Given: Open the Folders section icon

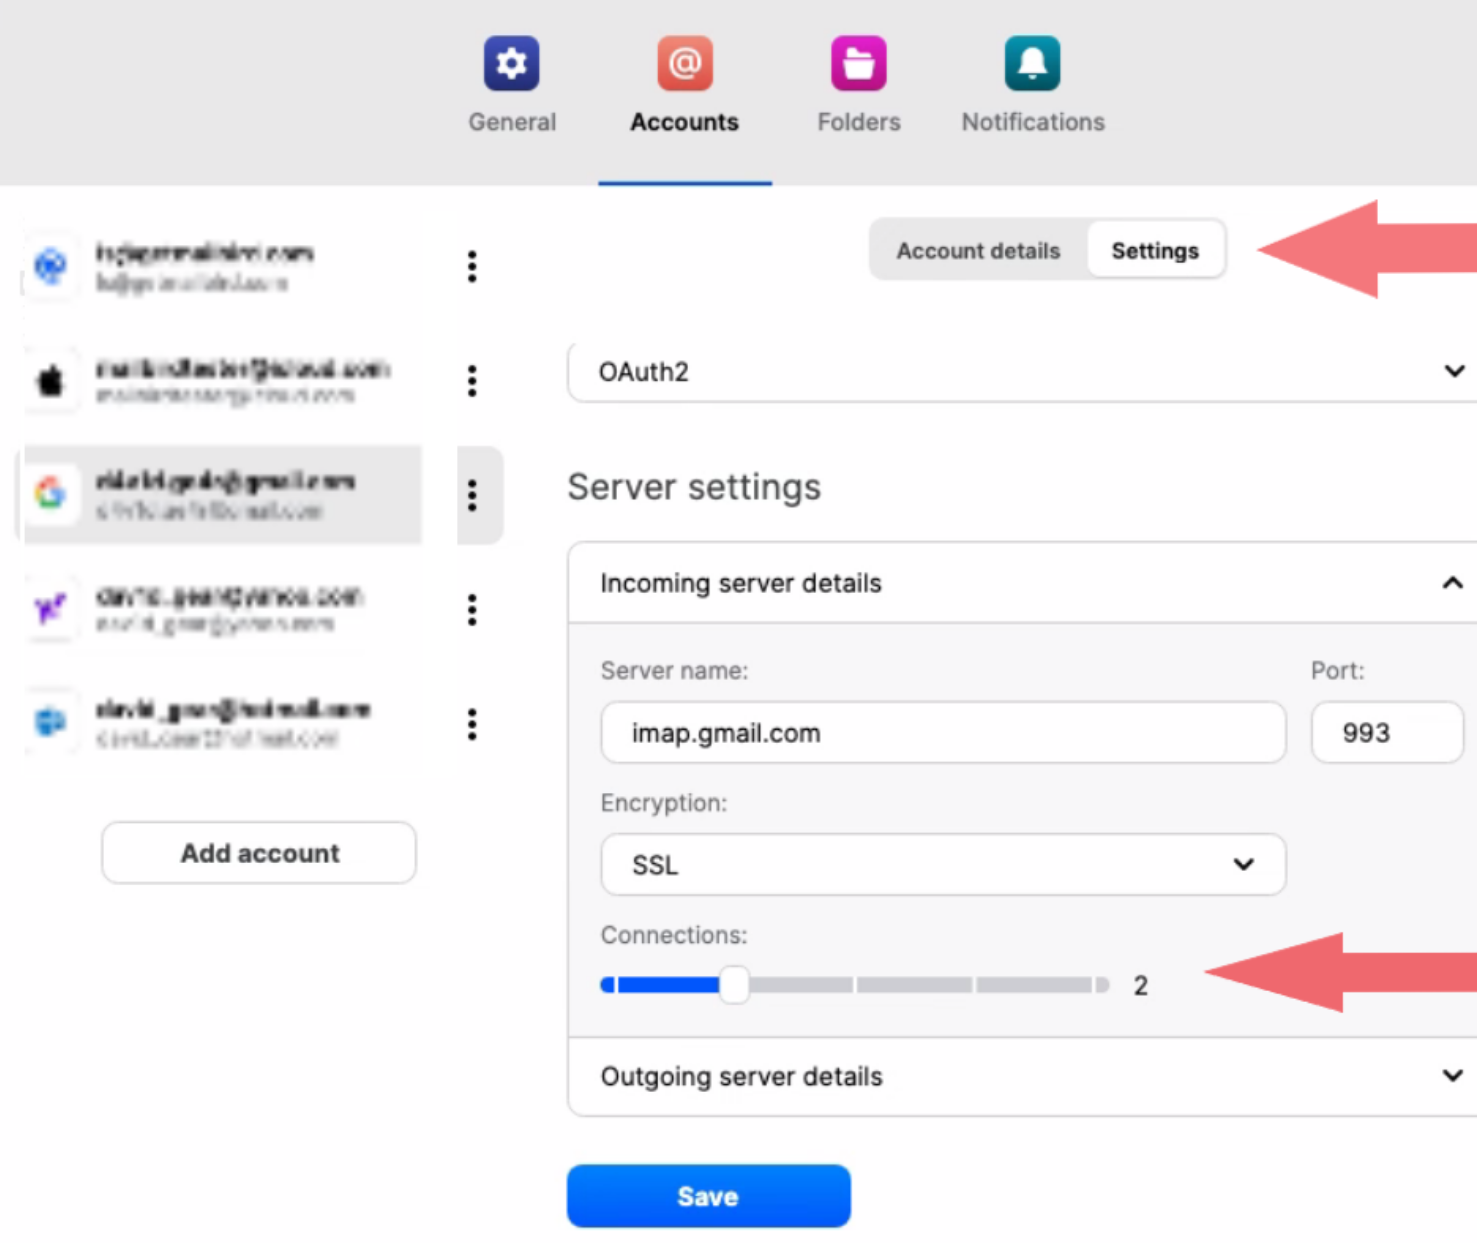Looking at the screenshot, I should 857,62.
